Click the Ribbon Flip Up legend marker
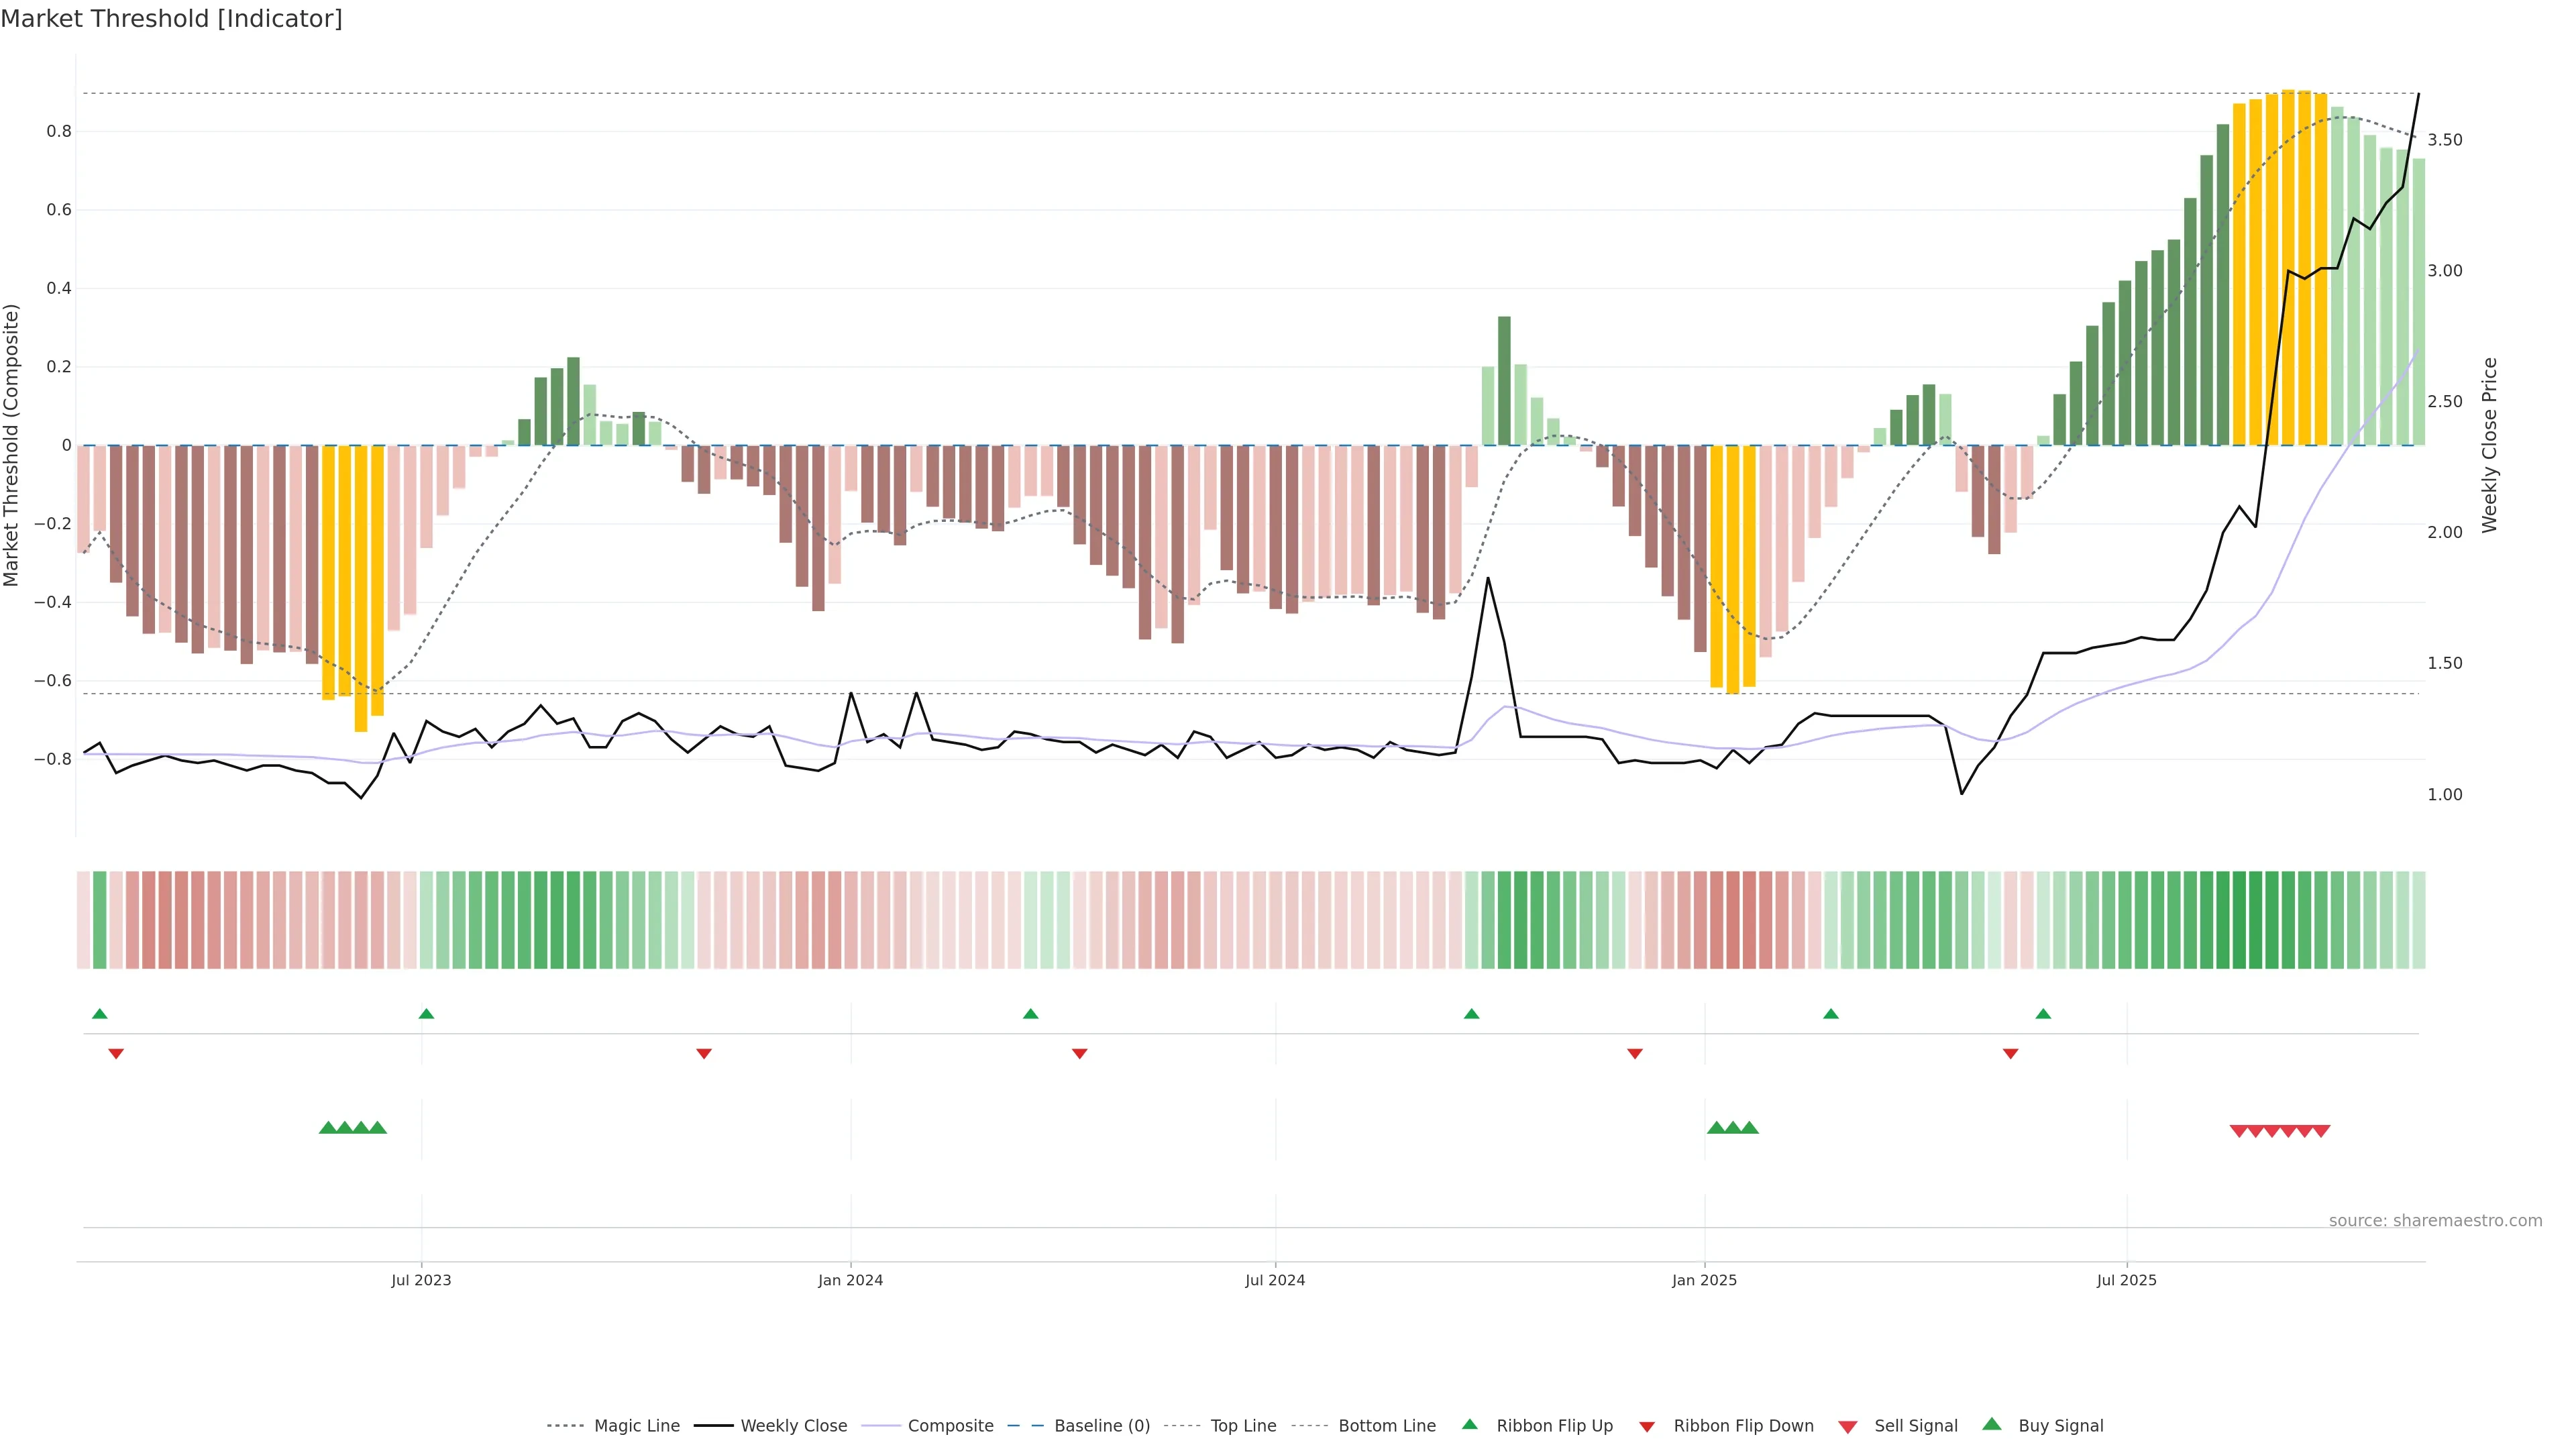Viewport: 2576px width, 1449px height. [x=1469, y=1424]
